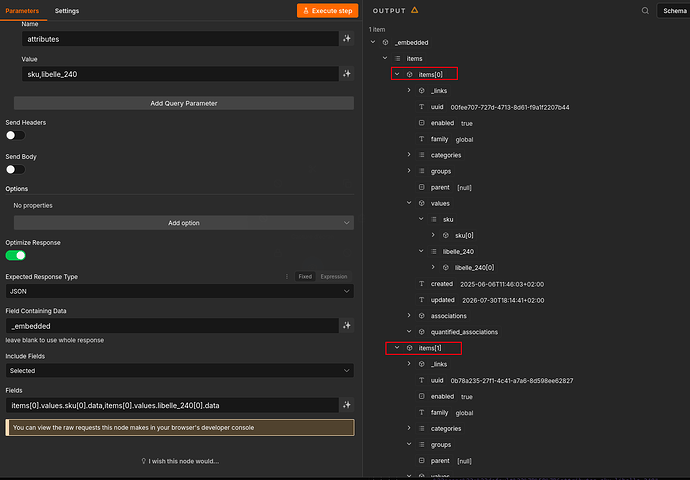
Task: Expand _links under items[1]
Action: (x=409, y=363)
